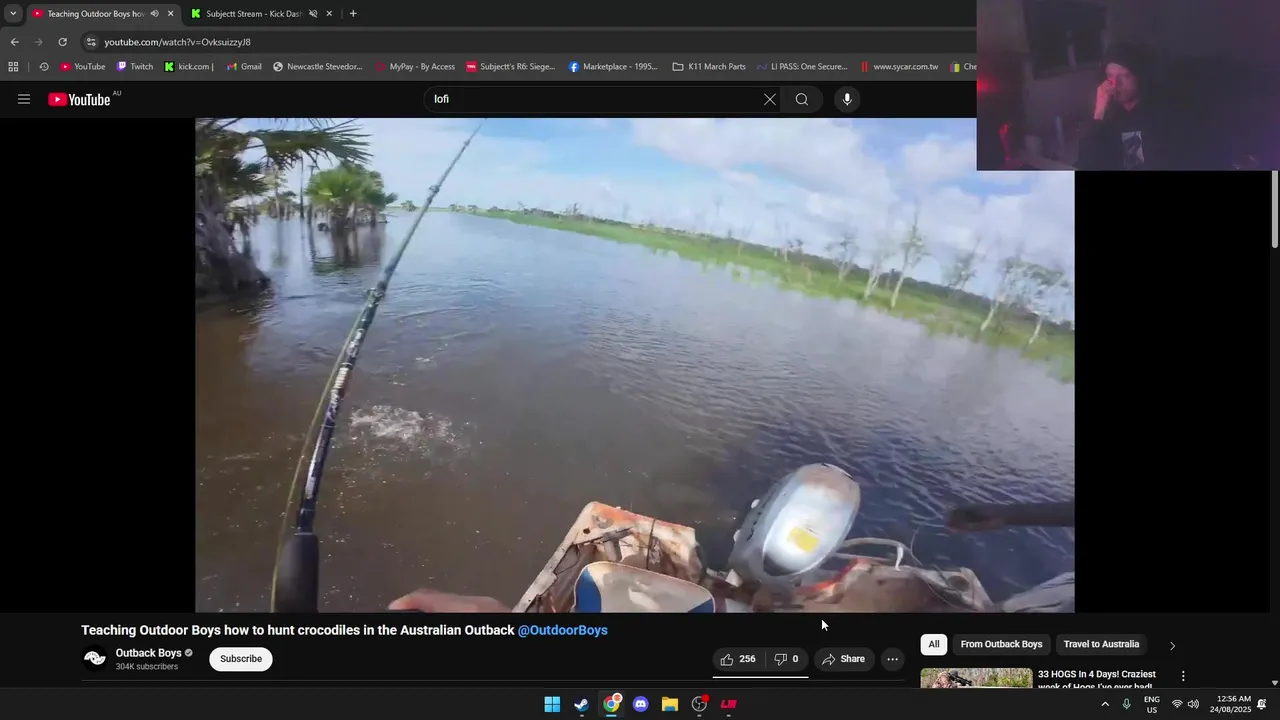This screenshot has height=720, width=1280.
Task: Open the Newcastle Stevedor bookmark
Action: [318, 67]
